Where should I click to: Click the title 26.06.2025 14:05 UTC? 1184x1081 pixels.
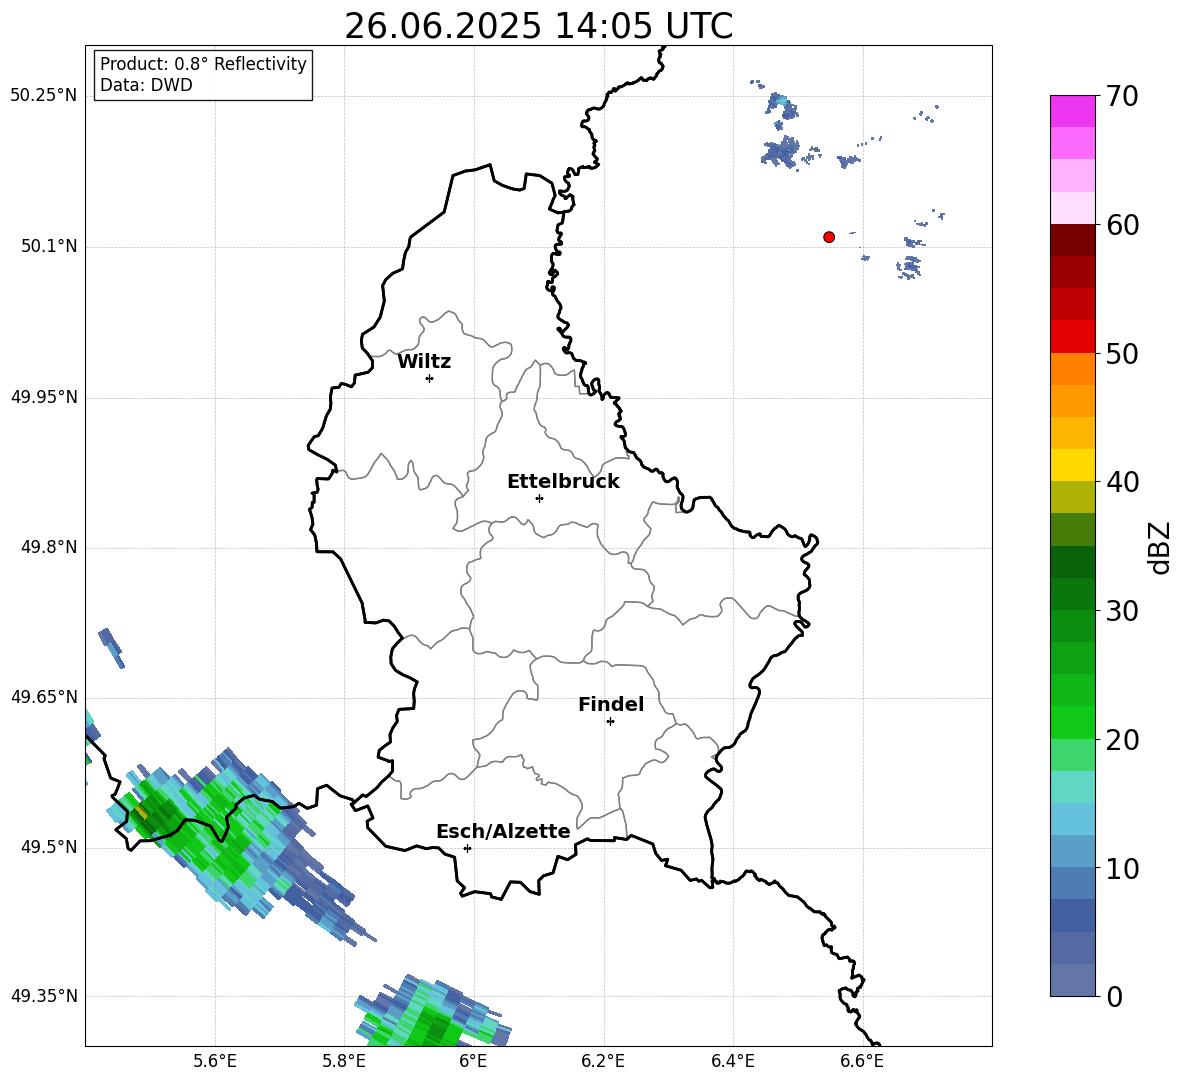point(538,26)
